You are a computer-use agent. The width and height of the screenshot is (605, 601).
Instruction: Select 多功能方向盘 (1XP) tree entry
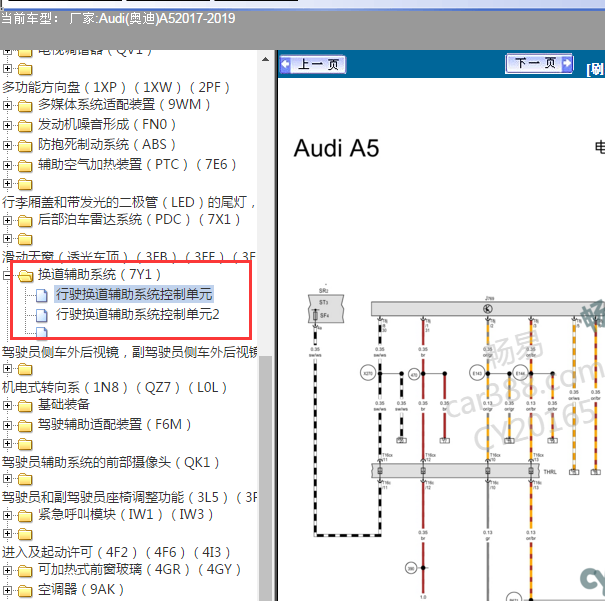pyautogui.click(x=116, y=88)
